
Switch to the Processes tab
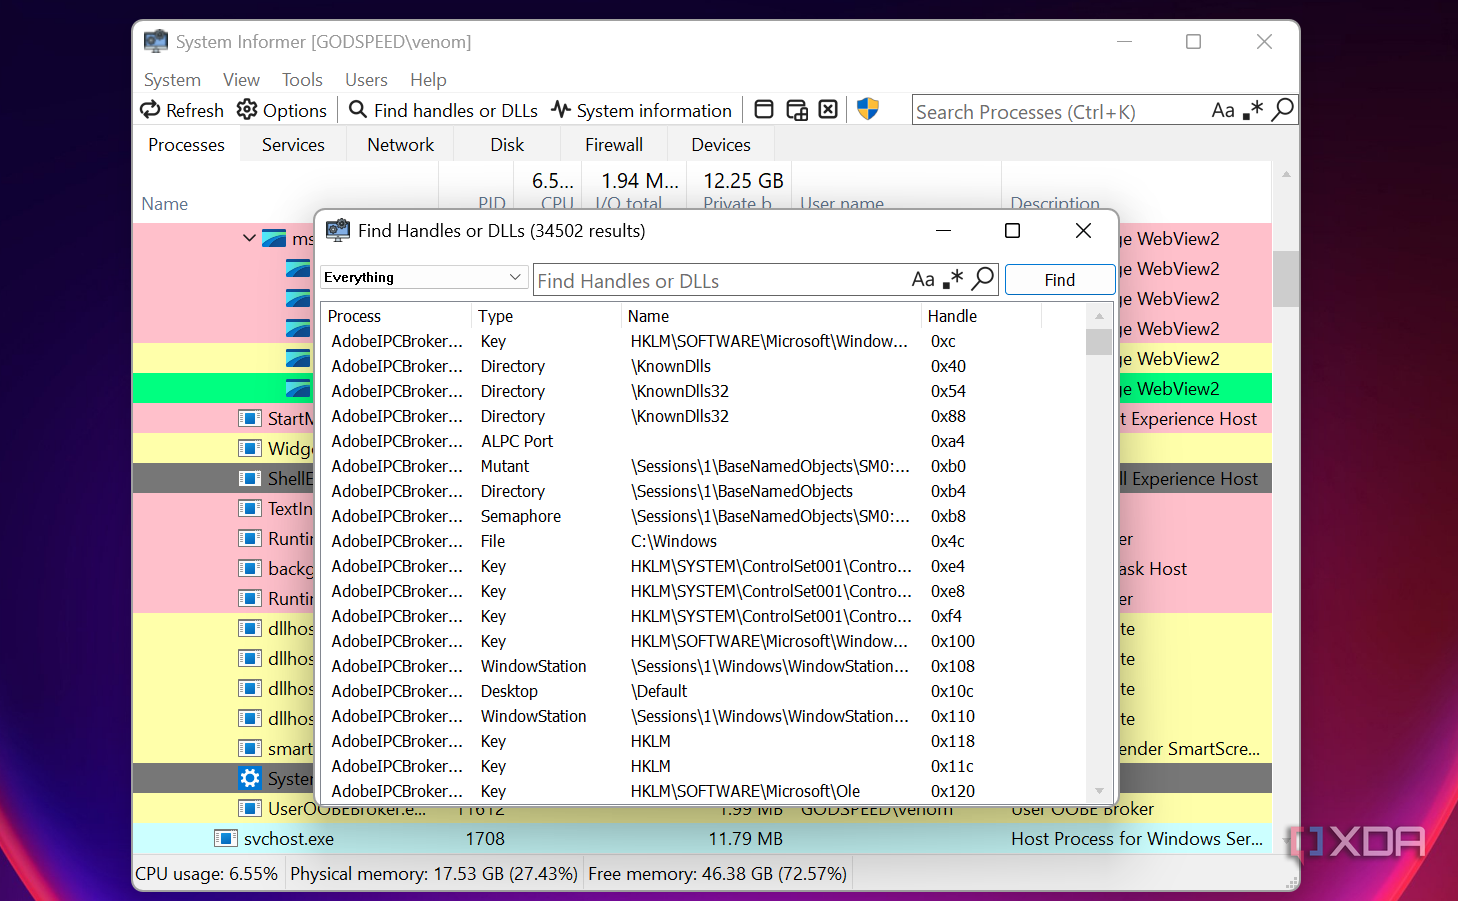[x=186, y=145]
